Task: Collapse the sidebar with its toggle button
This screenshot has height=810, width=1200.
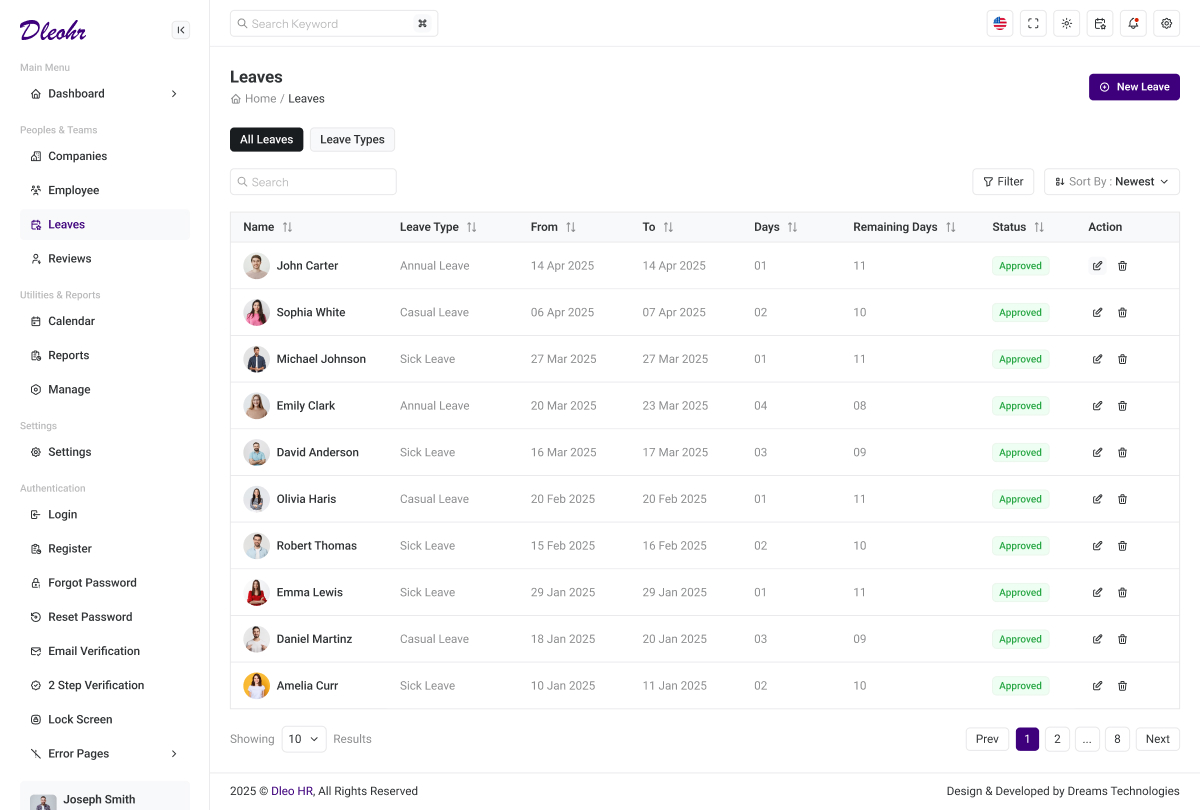Action: [x=181, y=30]
